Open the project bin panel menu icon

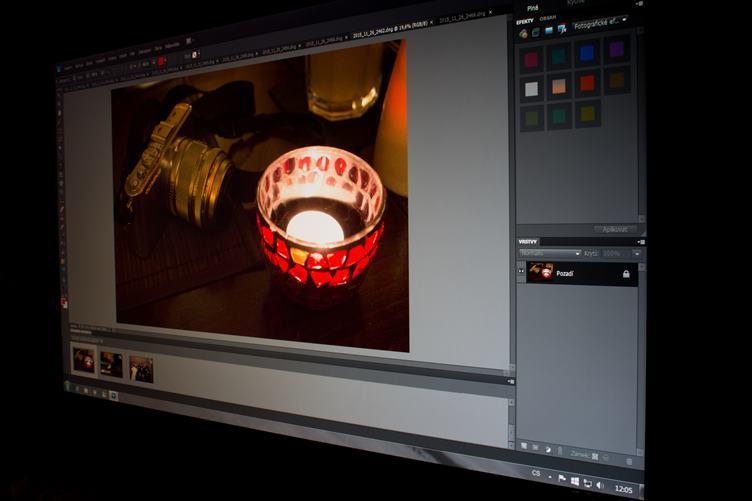click(x=511, y=382)
